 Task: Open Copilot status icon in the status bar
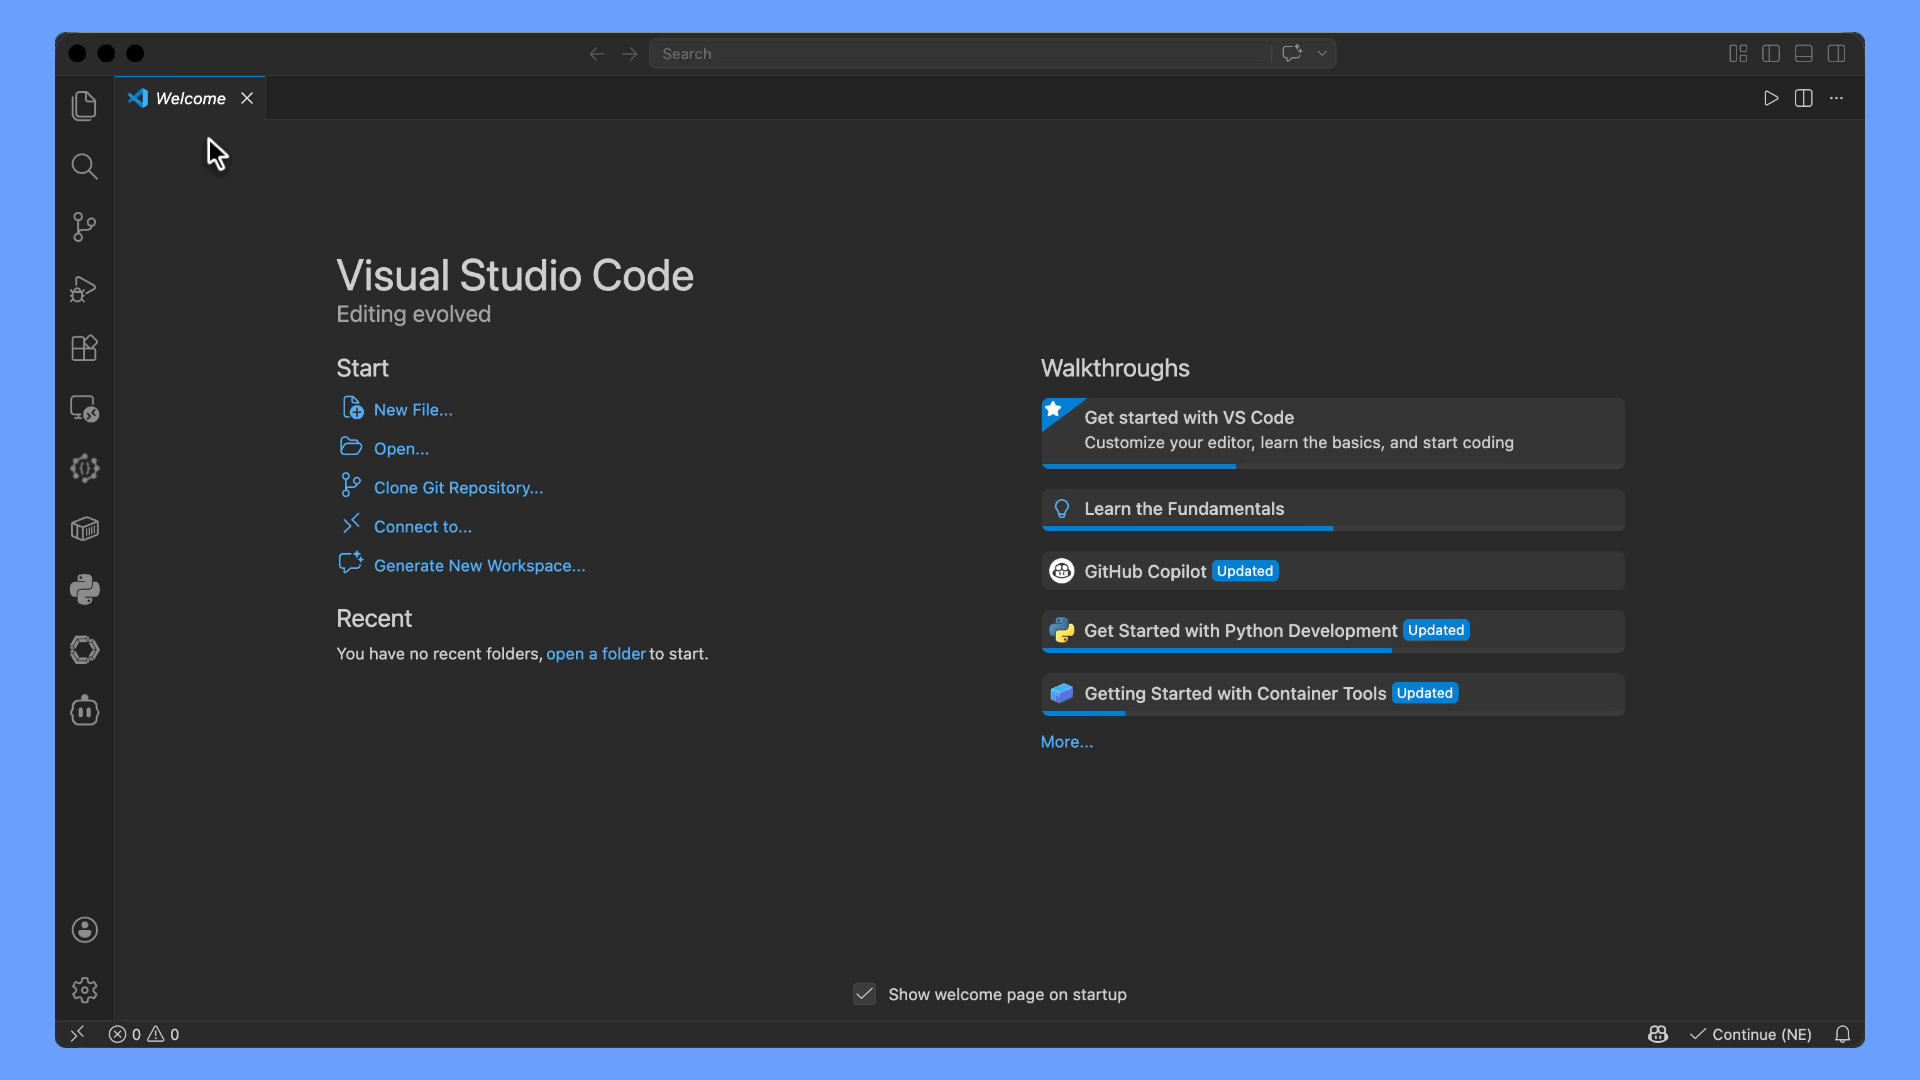pyautogui.click(x=1658, y=1034)
